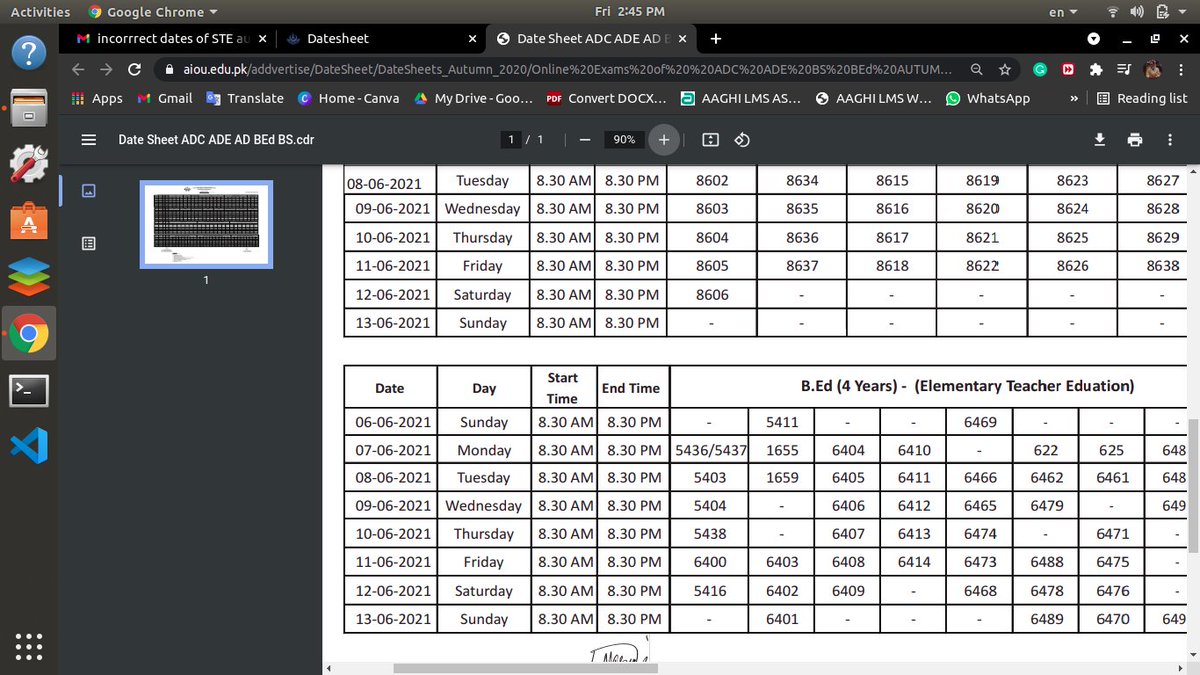This screenshot has width=1200, height=675.
Task: Open the My Drive bookmark
Action: (x=474, y=98)
